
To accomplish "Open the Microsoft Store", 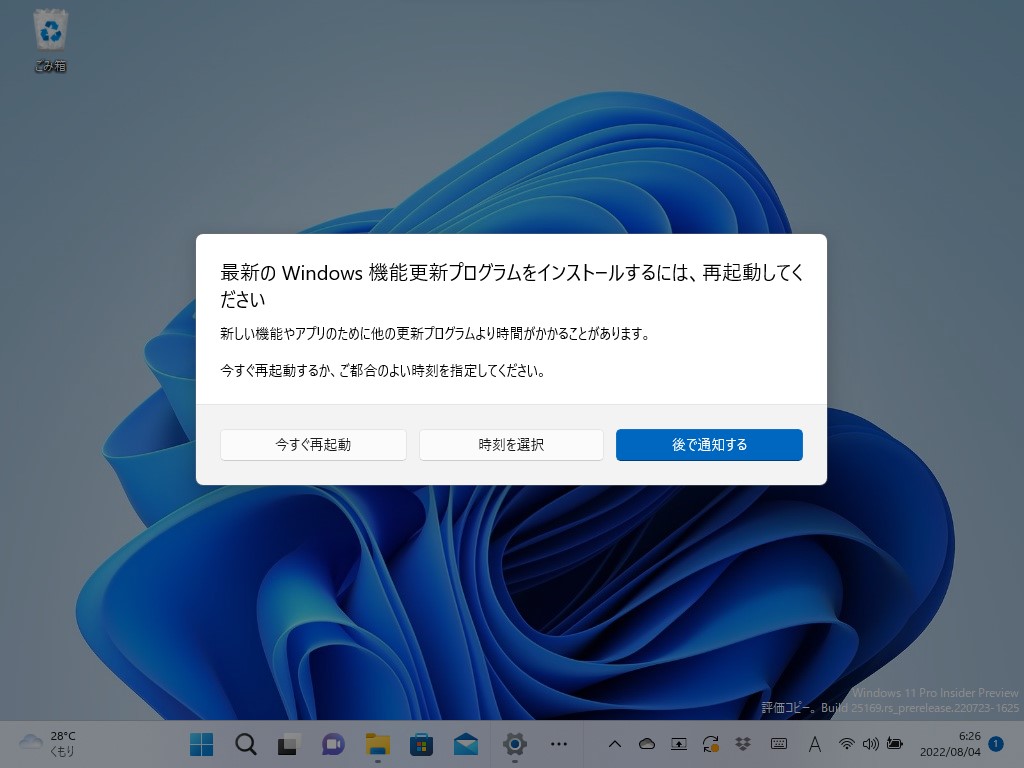I will pyautogui.click(x=420, y=744).
